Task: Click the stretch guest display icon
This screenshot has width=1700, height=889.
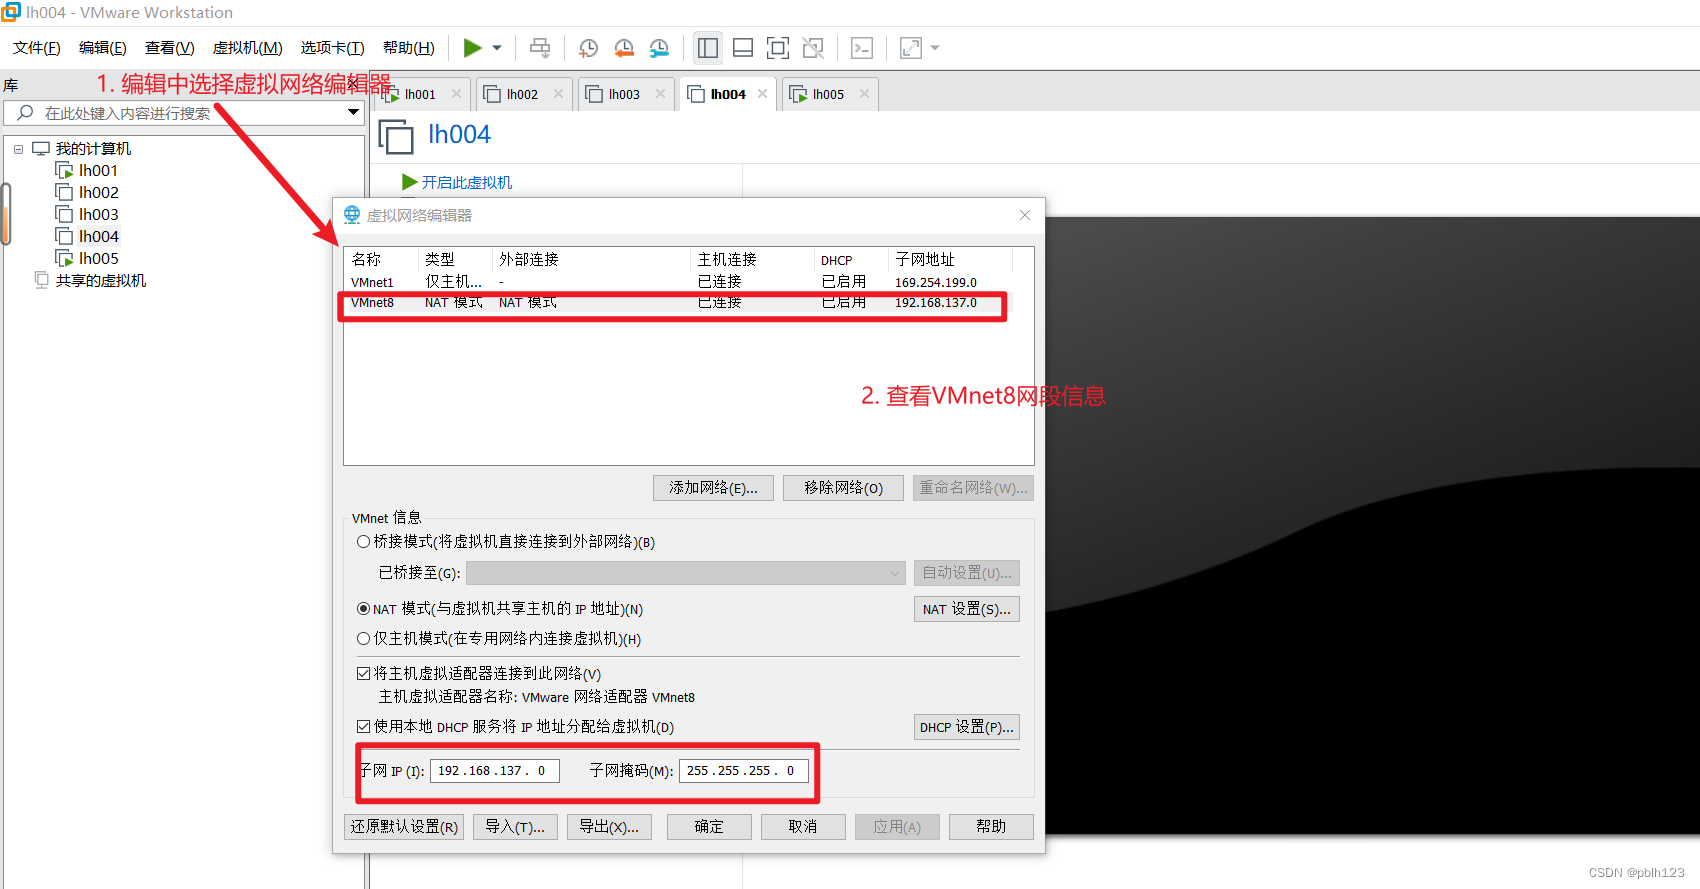Action: (x=911, y=48)
